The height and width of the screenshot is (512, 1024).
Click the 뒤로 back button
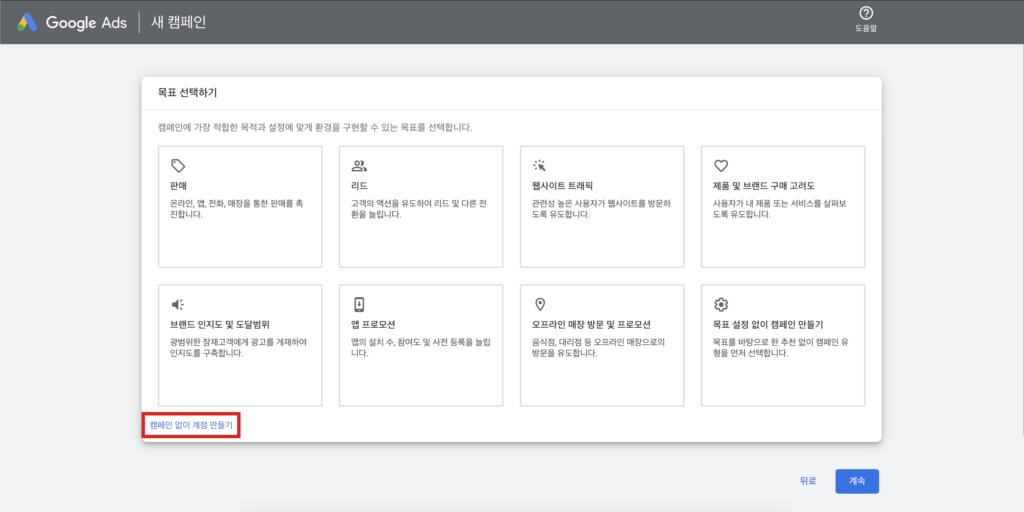click(808, 481)
